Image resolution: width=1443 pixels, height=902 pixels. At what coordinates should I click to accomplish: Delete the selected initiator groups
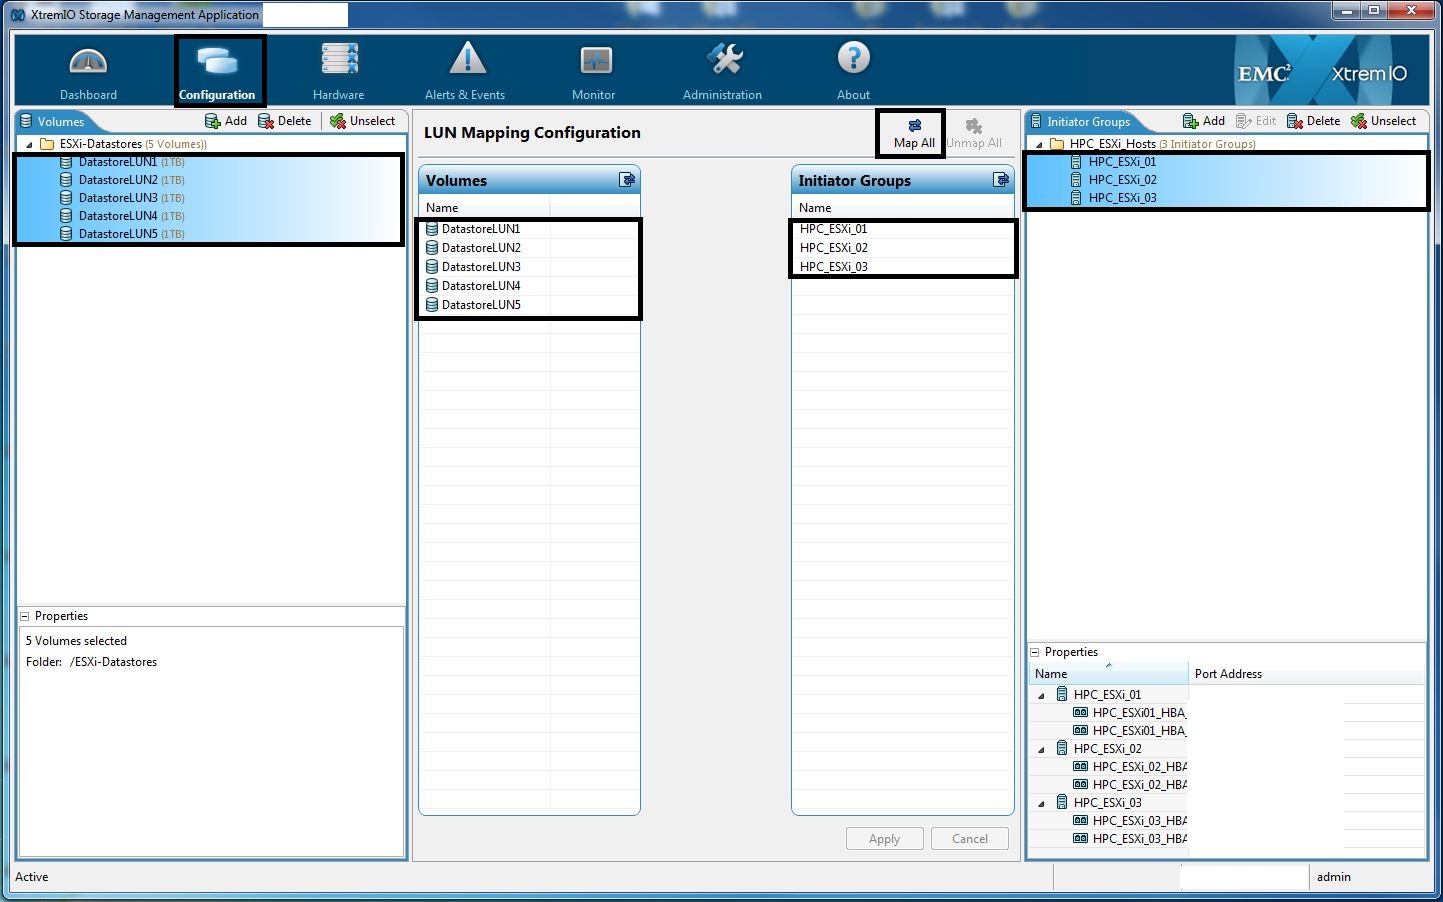click(1313, 121)
